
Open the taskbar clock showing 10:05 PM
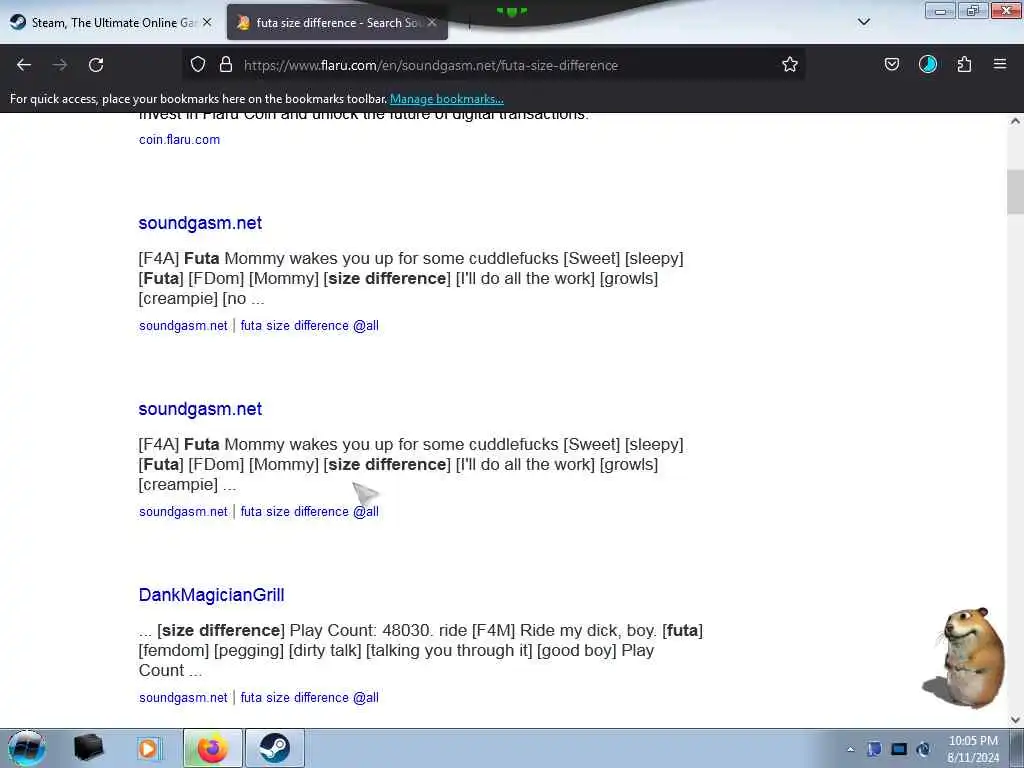(x=973, y=749)
